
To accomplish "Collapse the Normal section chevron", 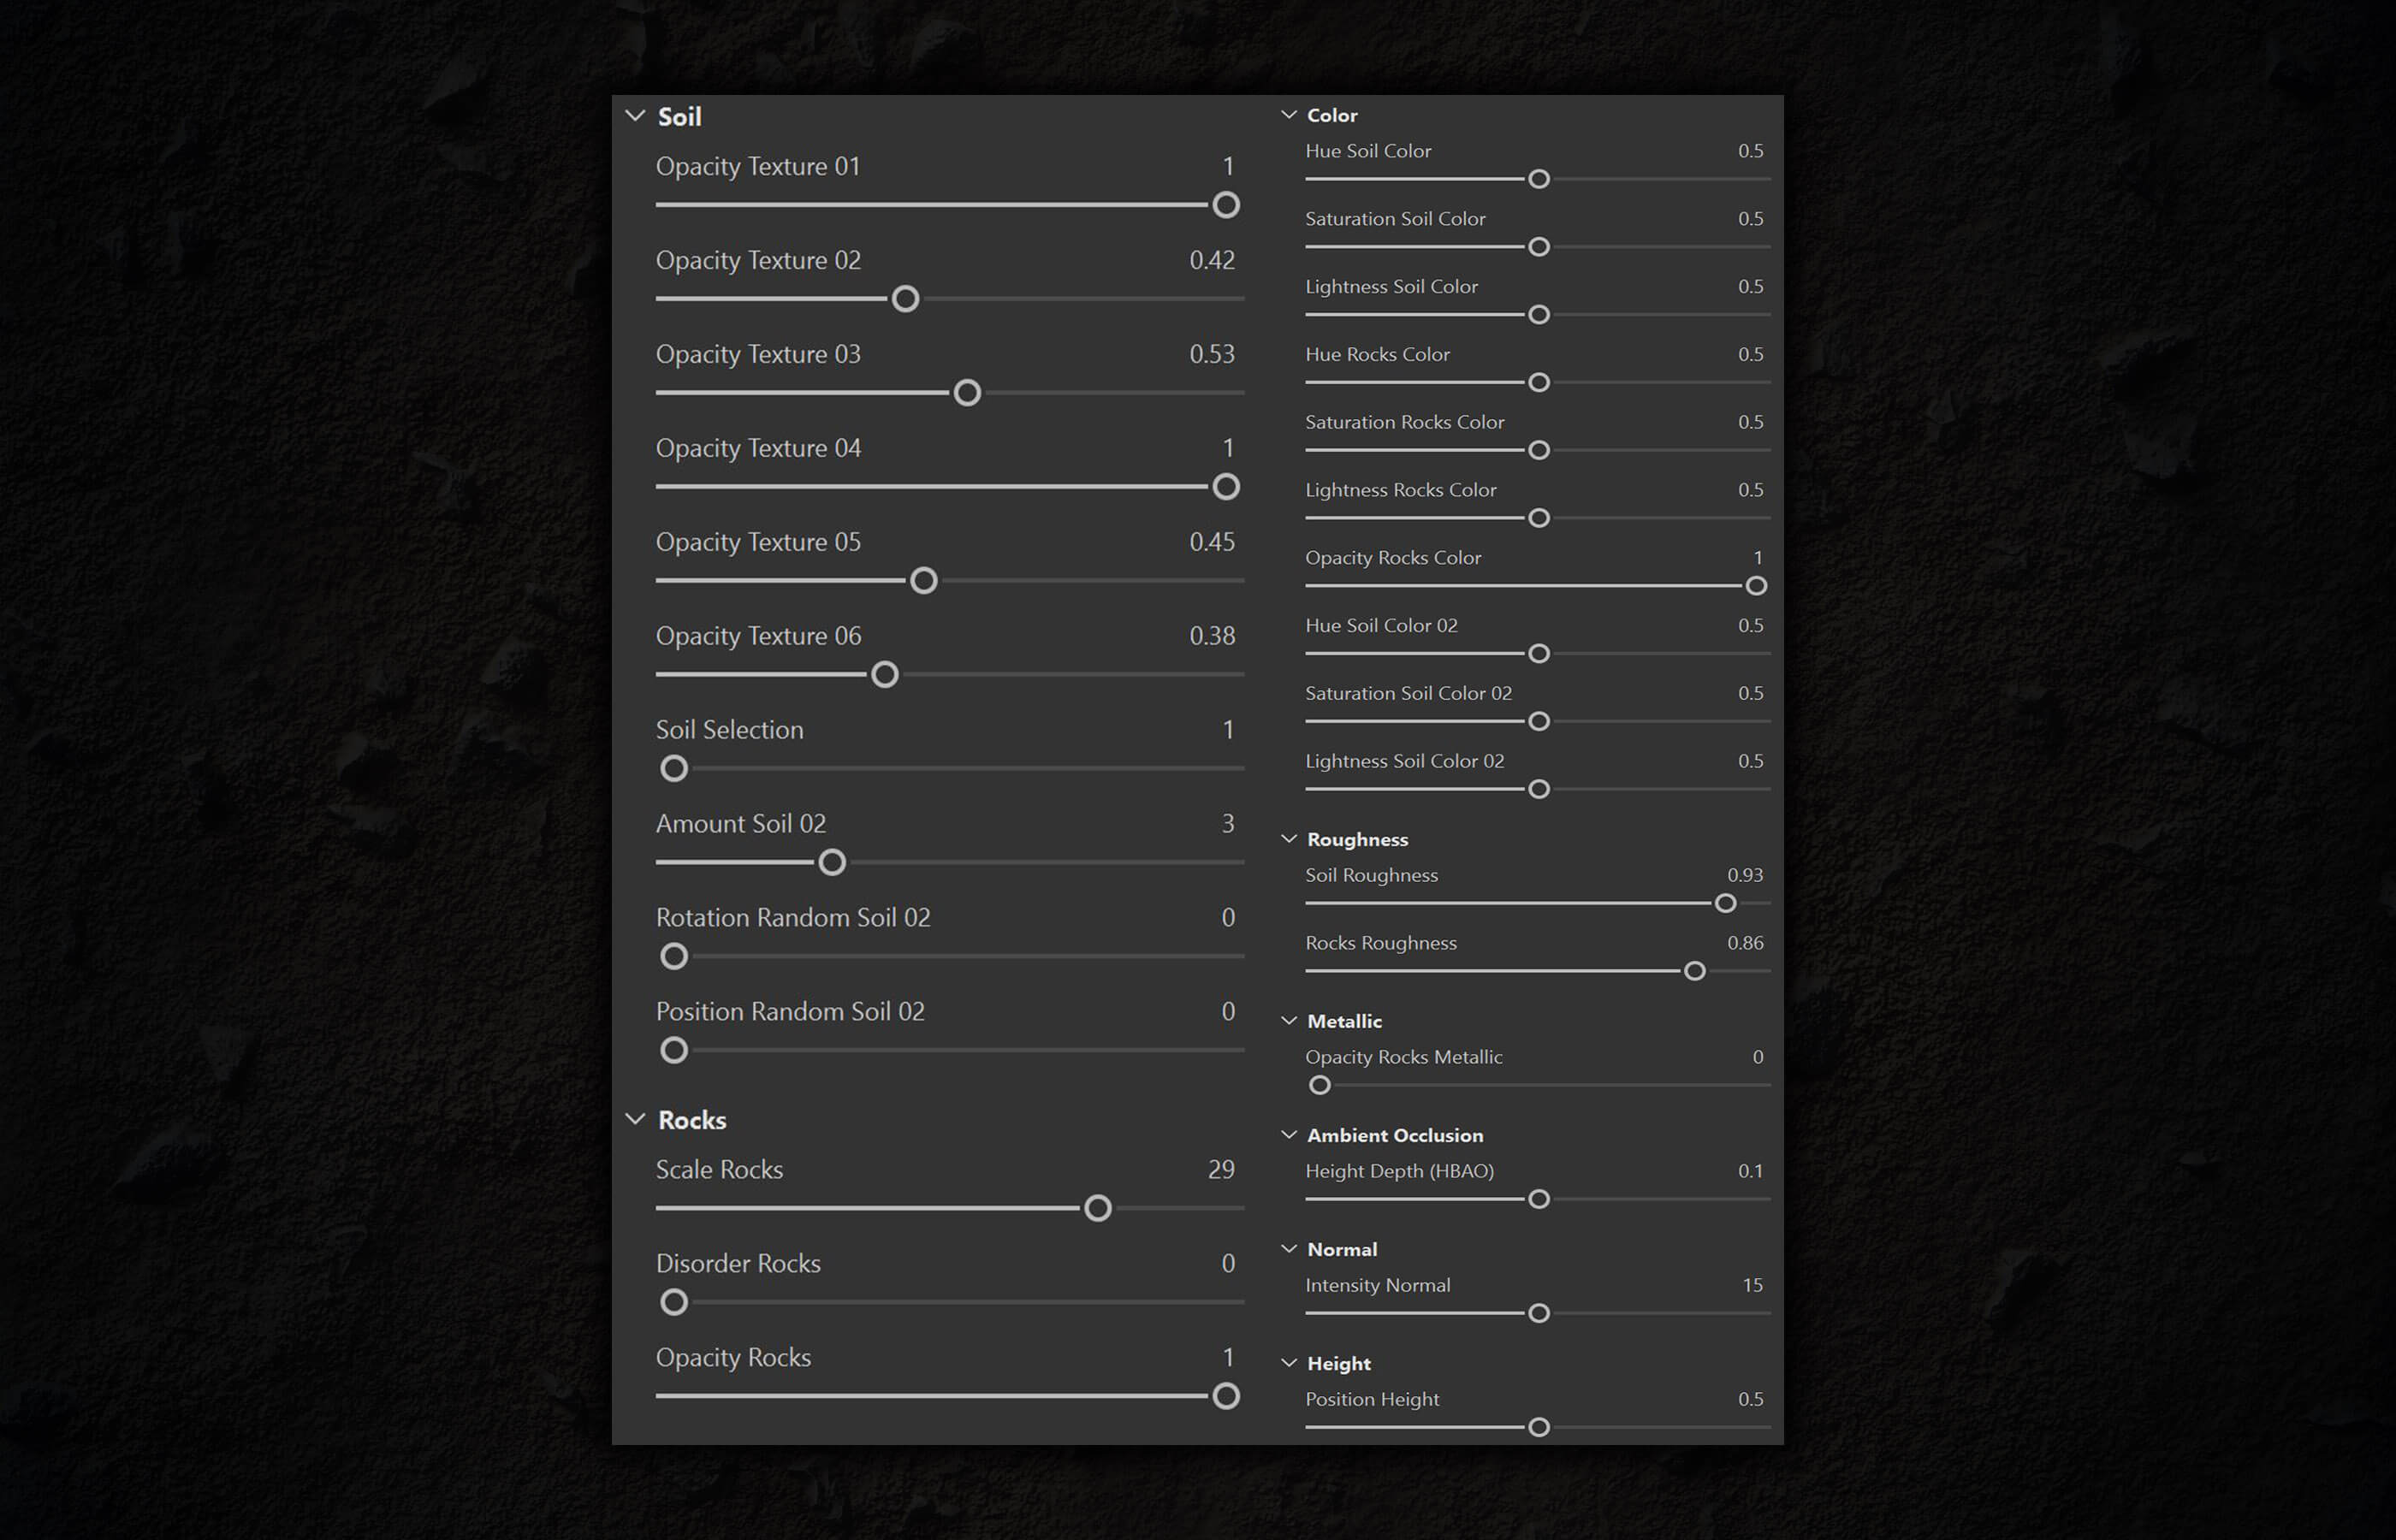I will [x=1289, y=1249].
